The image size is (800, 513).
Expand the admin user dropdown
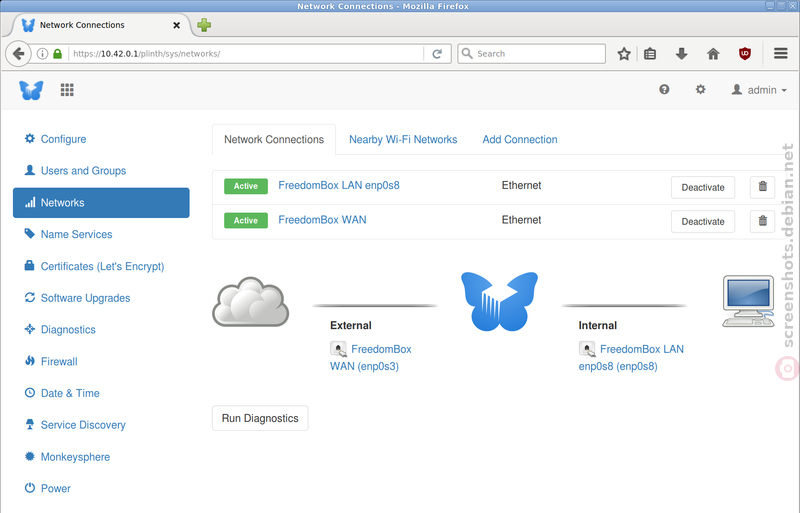[759, 90]
